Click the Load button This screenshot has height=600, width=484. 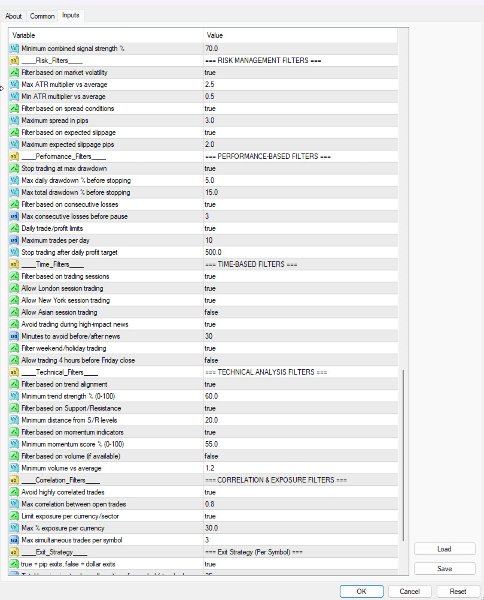click(445, 549)
